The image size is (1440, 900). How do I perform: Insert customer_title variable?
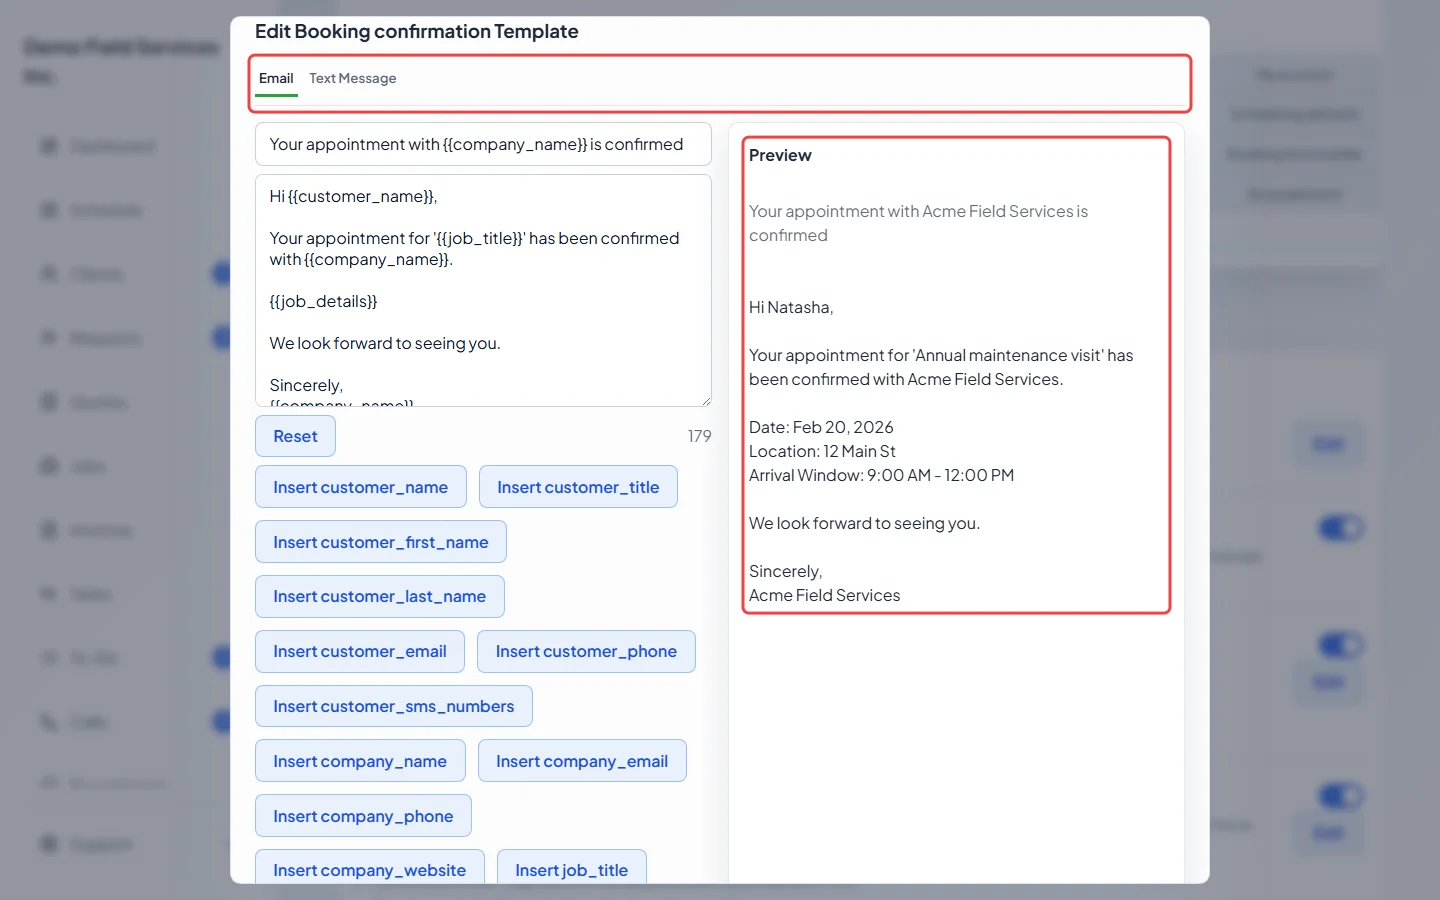578,487
